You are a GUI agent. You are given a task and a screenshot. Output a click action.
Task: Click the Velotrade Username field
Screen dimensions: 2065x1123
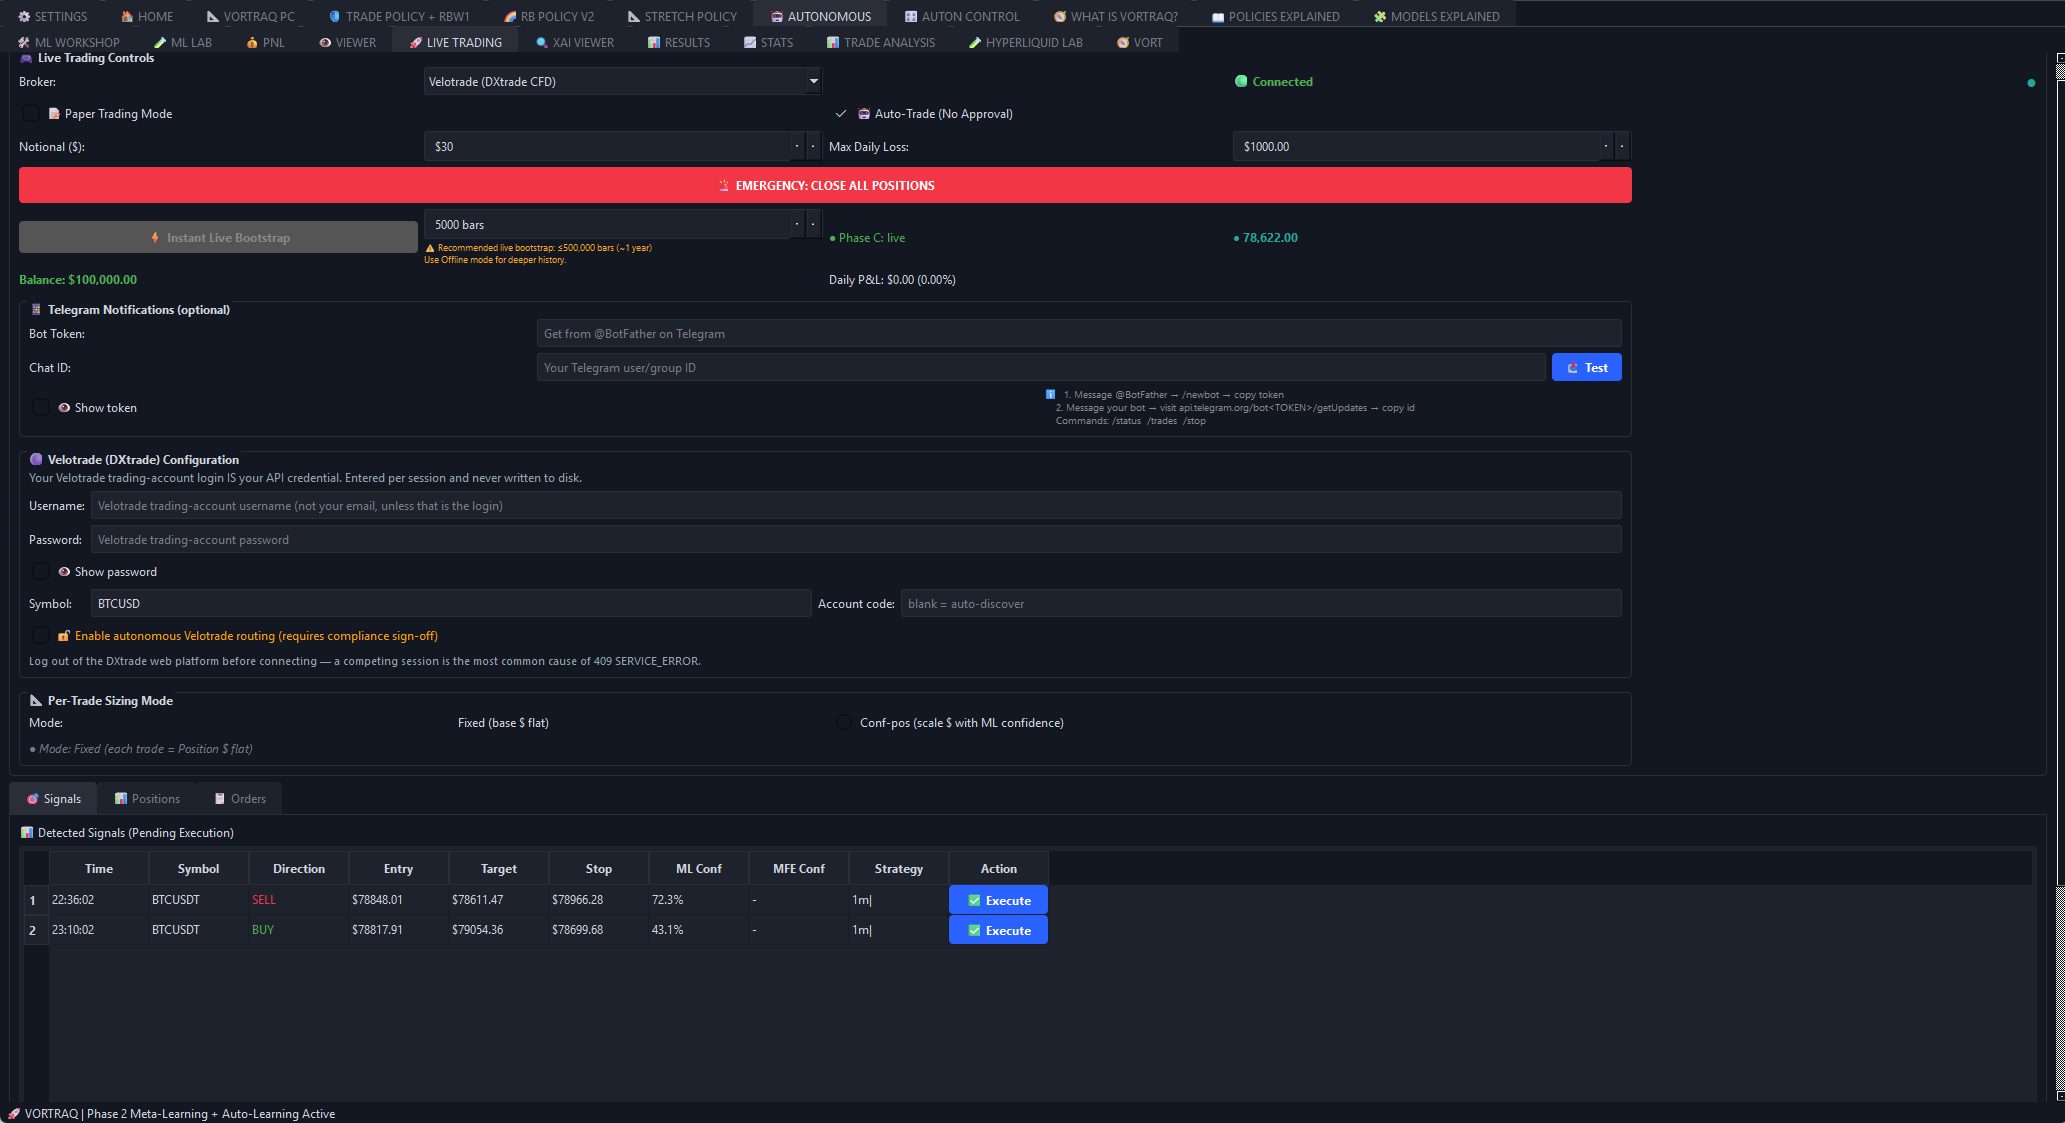click(x=856, y=505)
